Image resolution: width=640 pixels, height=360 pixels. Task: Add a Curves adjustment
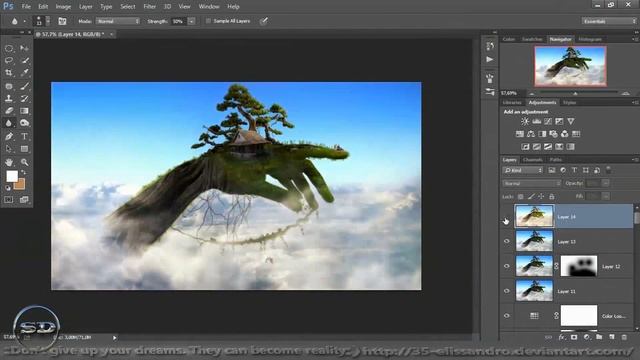tap(548, 121)
